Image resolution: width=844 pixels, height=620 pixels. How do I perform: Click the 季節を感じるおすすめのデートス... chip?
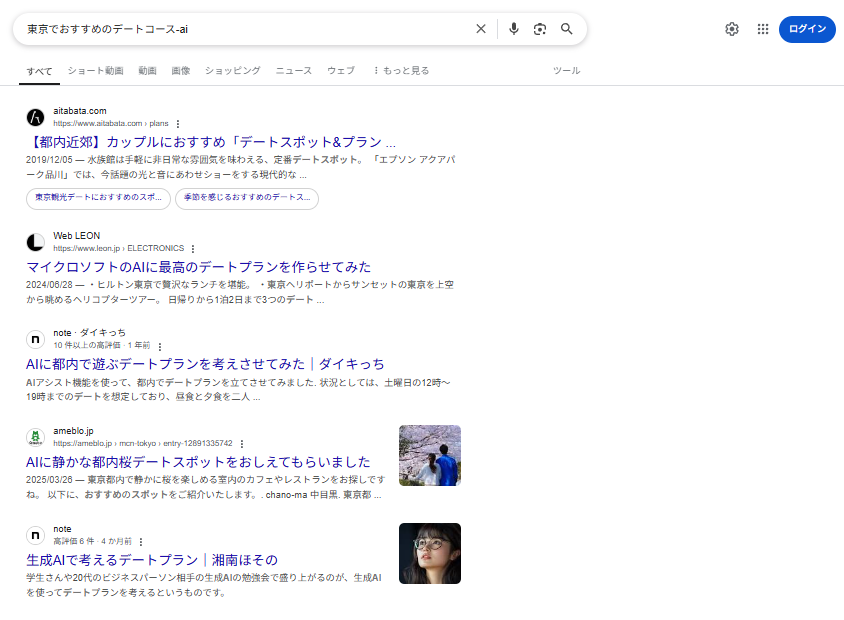247,198
